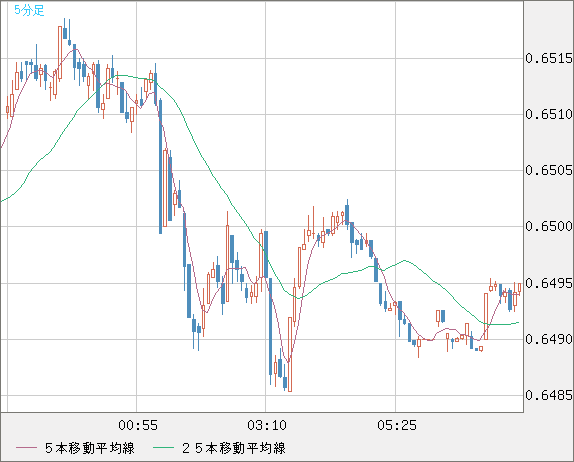574x462 pixels.
Task: Click the 0.6500 price axis label
Action: pyautogui.click(x=549, y=226)
